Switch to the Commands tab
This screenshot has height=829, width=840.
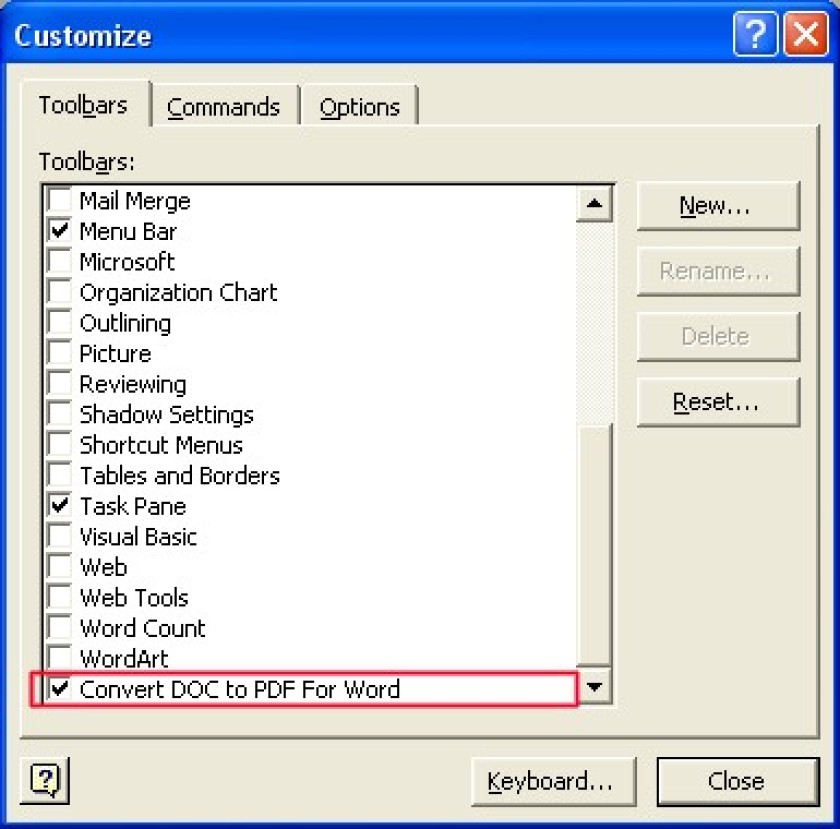point(224,107)
